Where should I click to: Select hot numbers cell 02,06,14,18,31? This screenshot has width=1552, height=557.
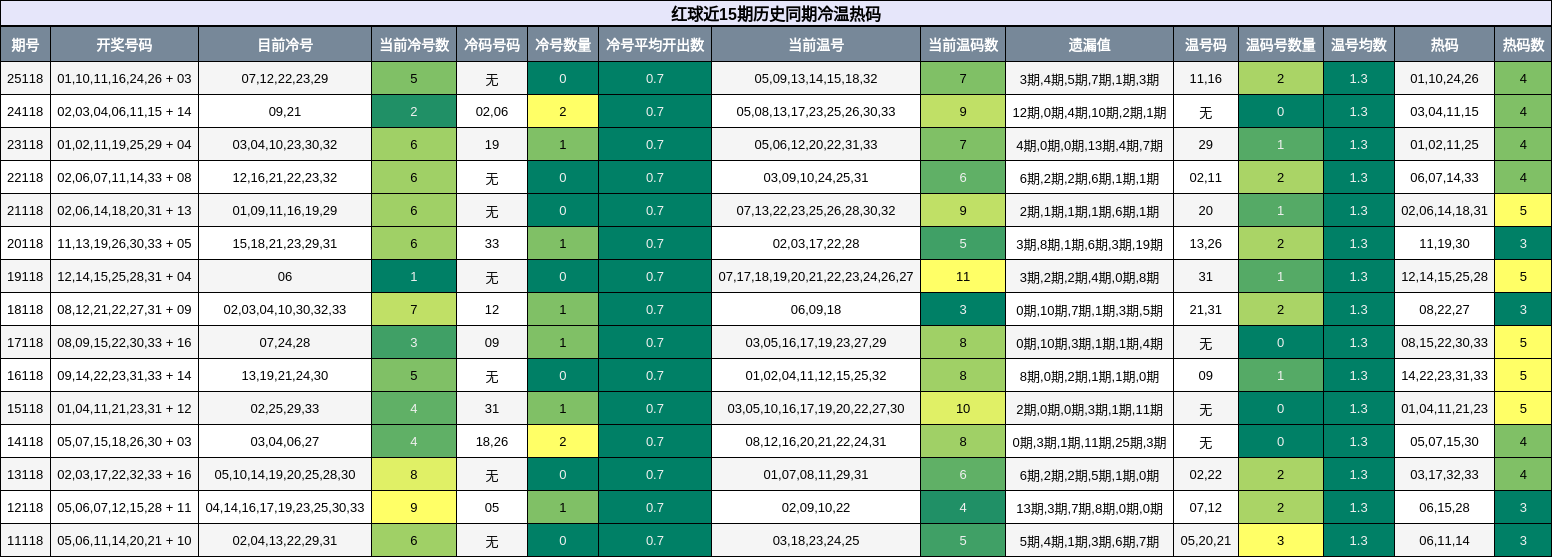pos(1445,210)
